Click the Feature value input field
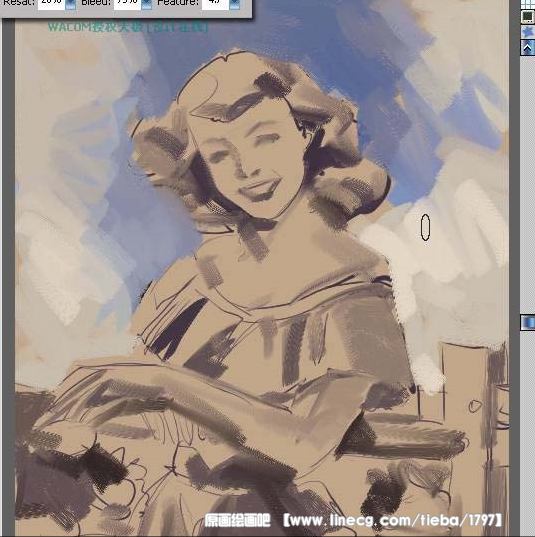Image resolution: width=535 pixels, height=537 pixels. pyautogui.click(x=215, y=4)
